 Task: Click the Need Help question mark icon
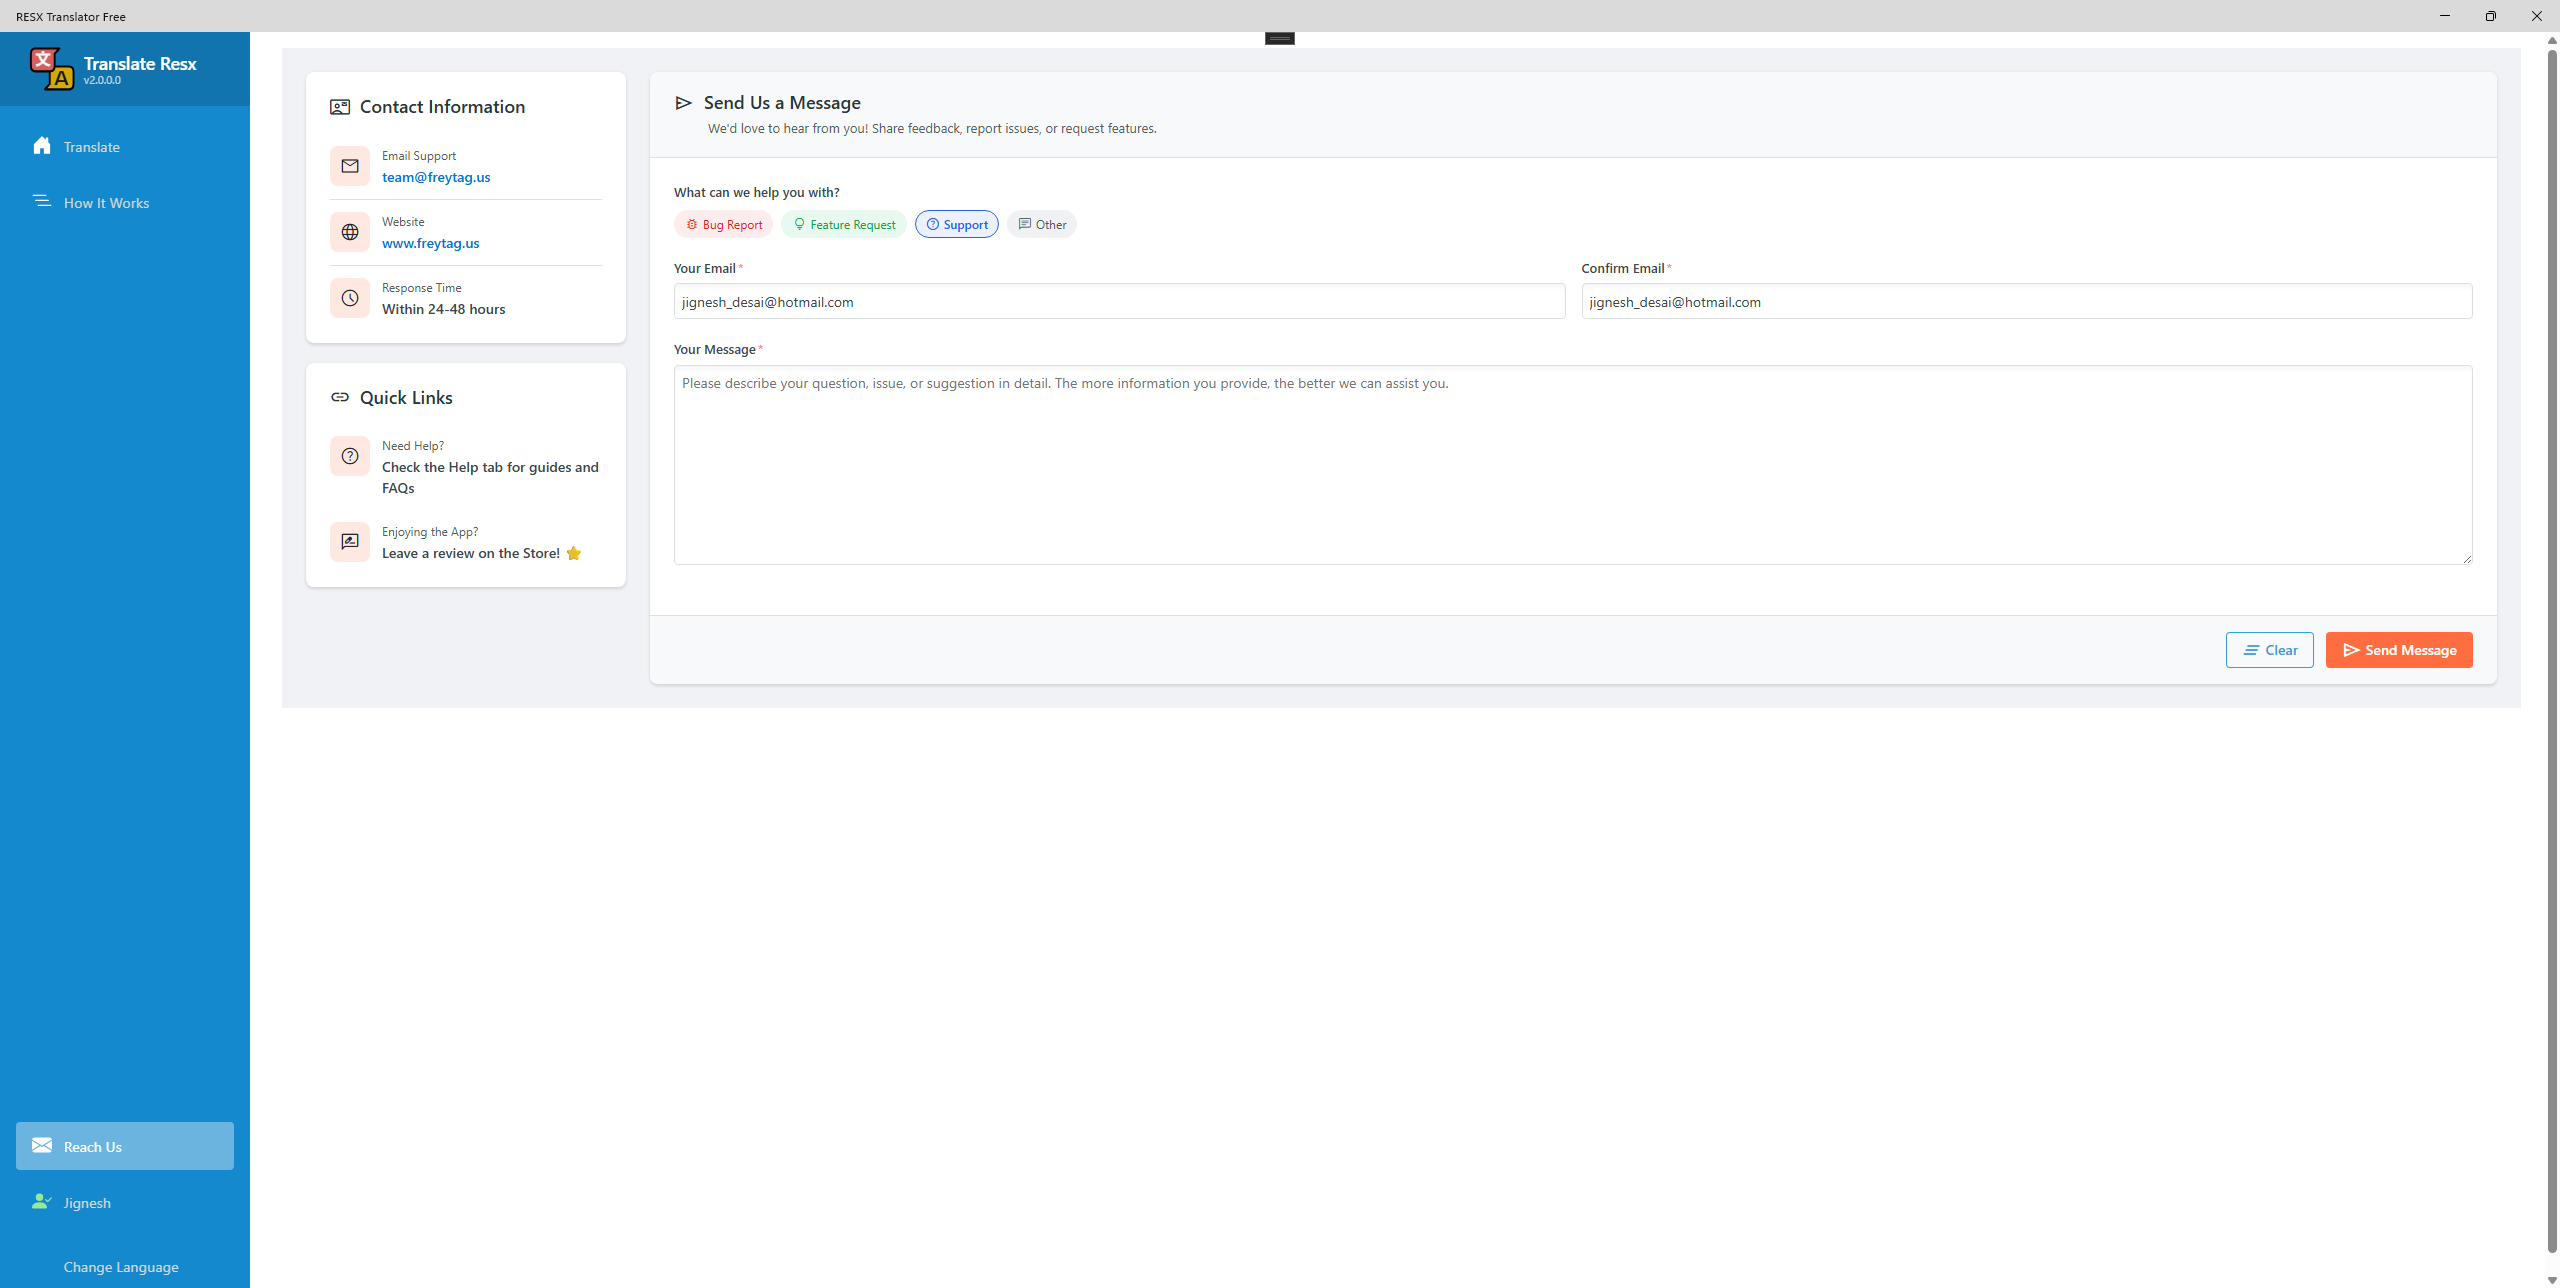tap(350, 456)
